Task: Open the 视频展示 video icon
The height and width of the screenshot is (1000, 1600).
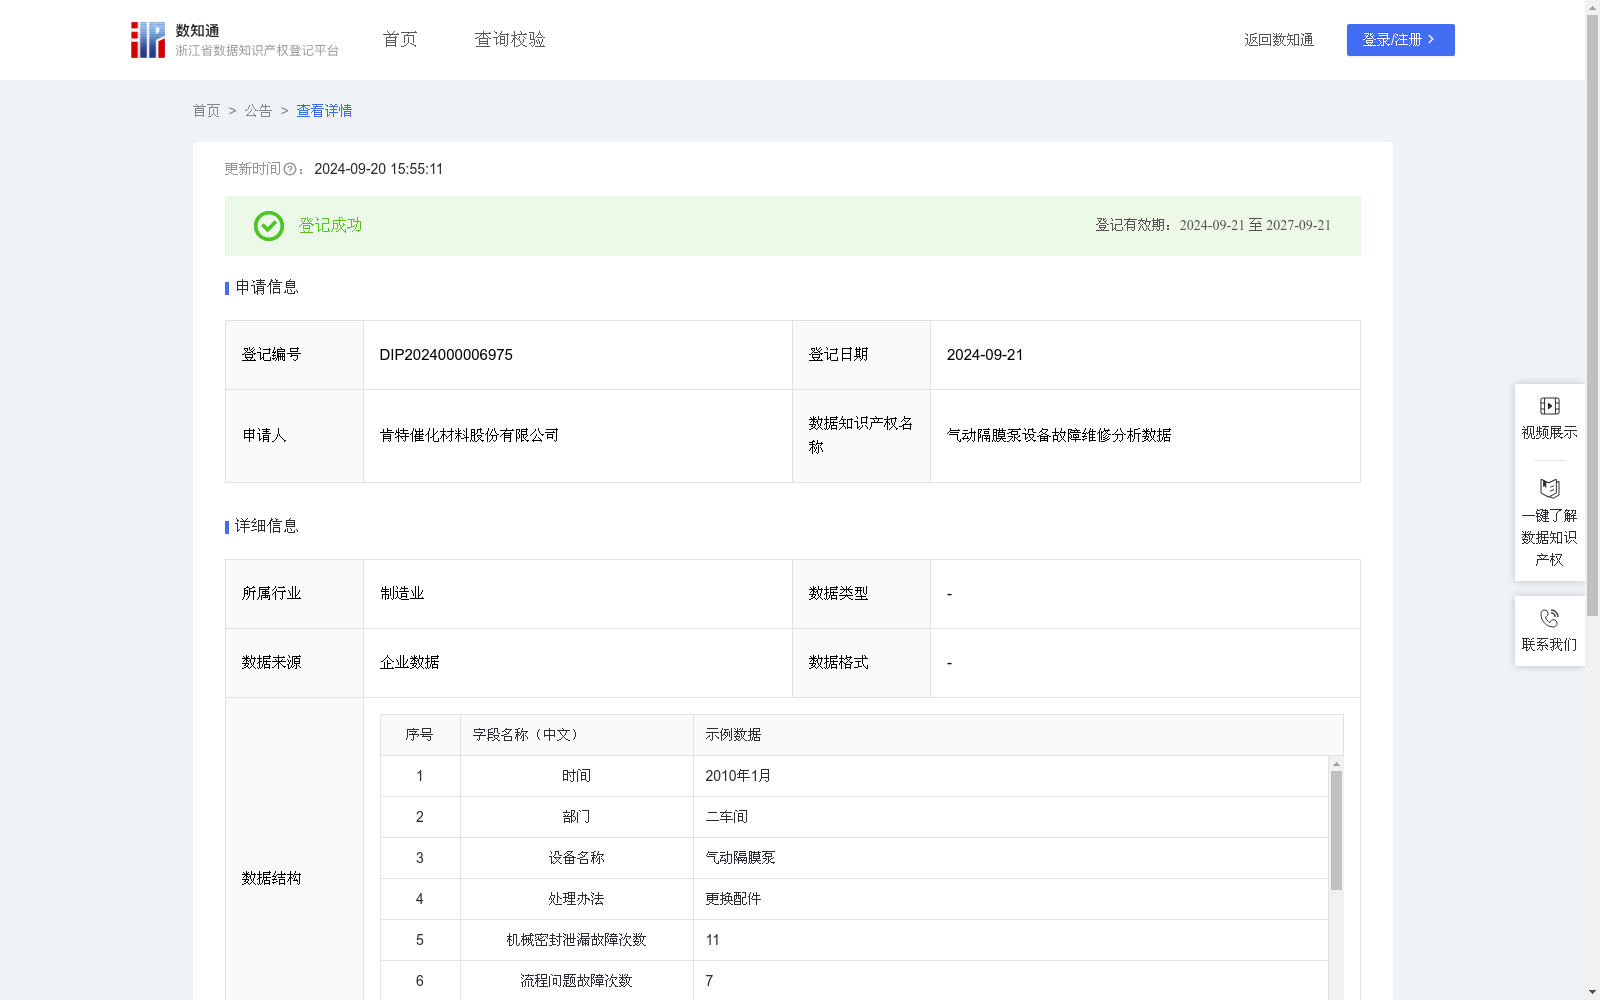Action: point(1549,406)
